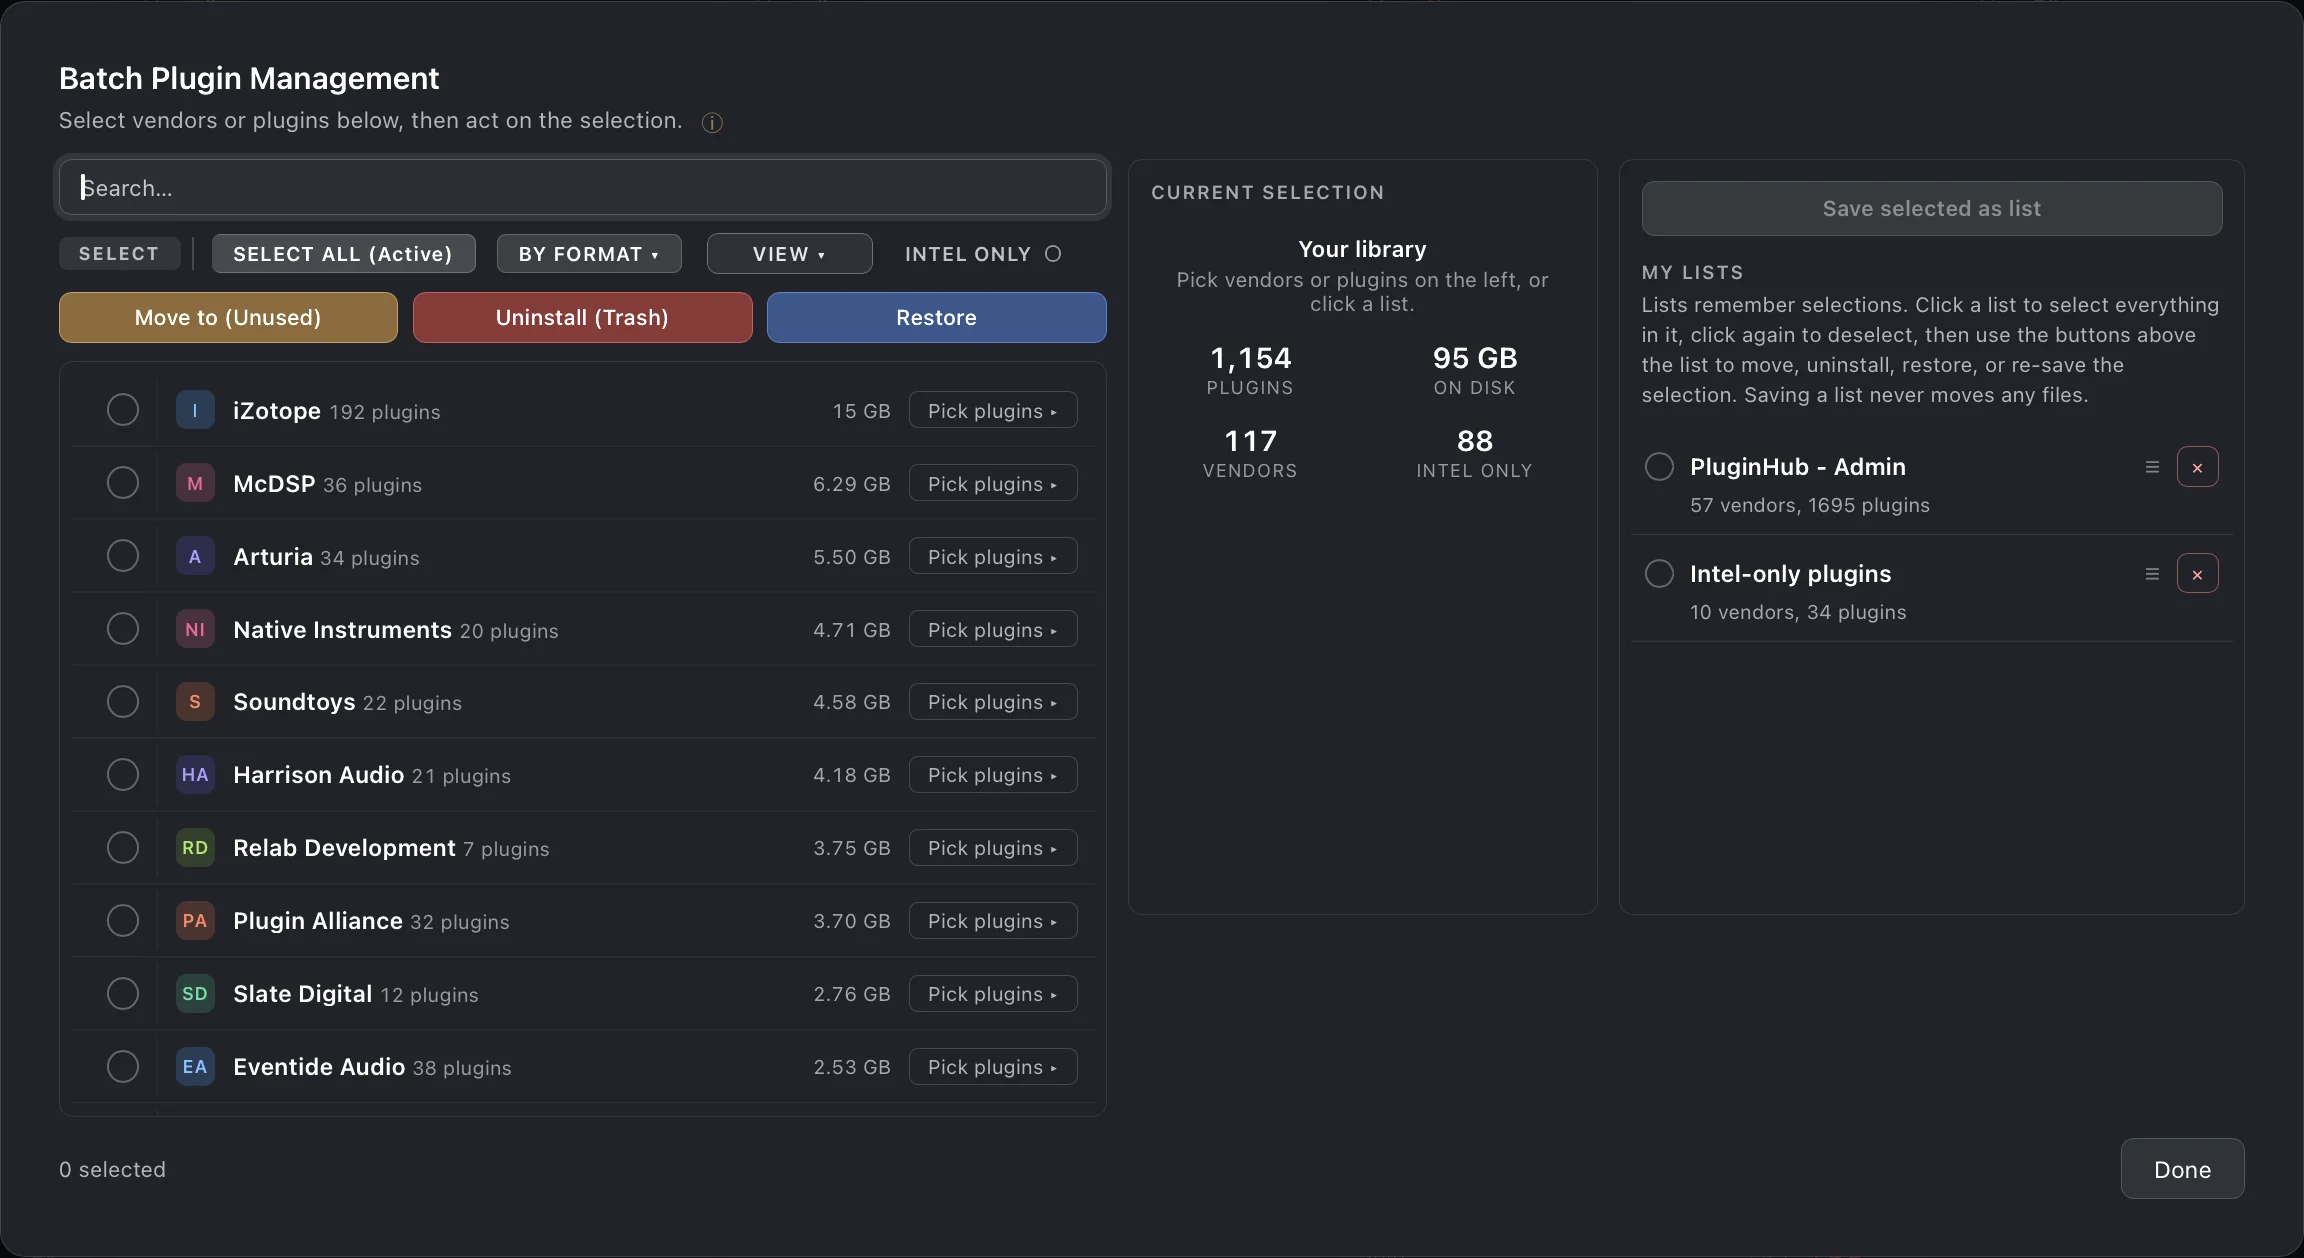Click the Harrison Audio HA badge

(x=195, y=775)
